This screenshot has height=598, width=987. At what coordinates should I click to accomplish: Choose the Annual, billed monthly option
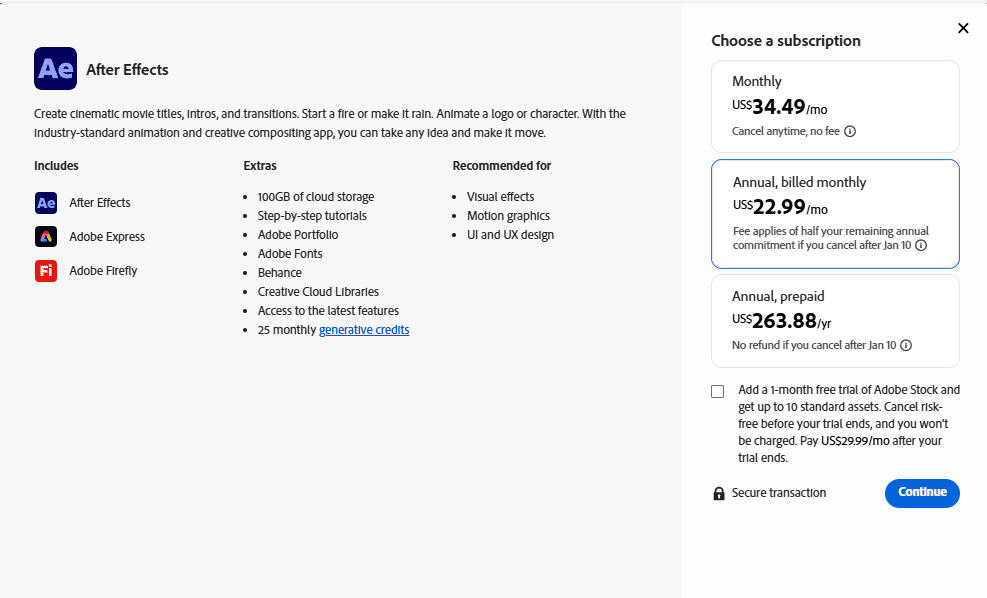tap(835, 213)
